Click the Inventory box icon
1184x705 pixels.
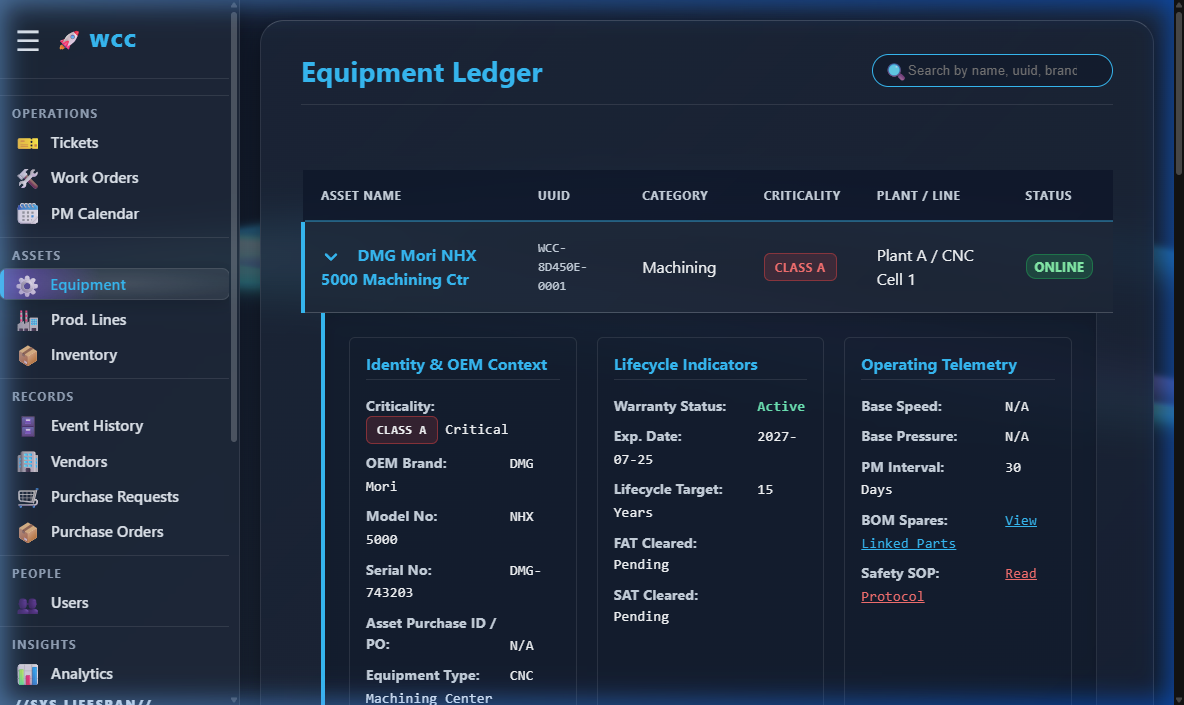pos(28,356)
